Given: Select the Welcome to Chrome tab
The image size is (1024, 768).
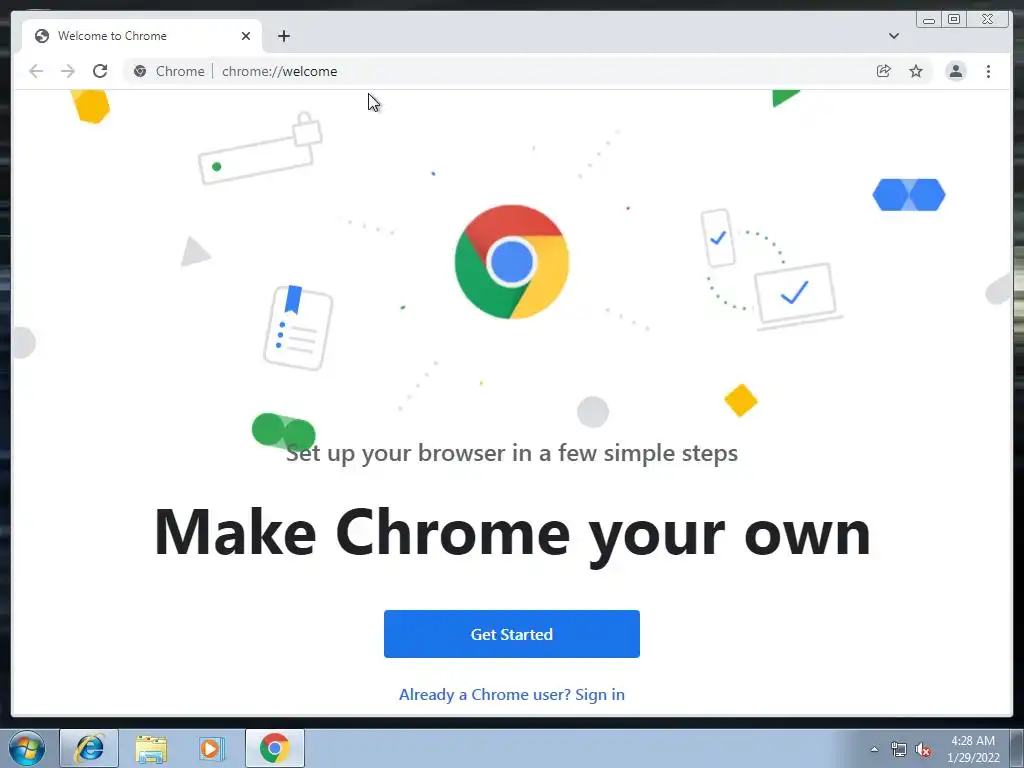Looking at the screenshot, I should point(142,36).
